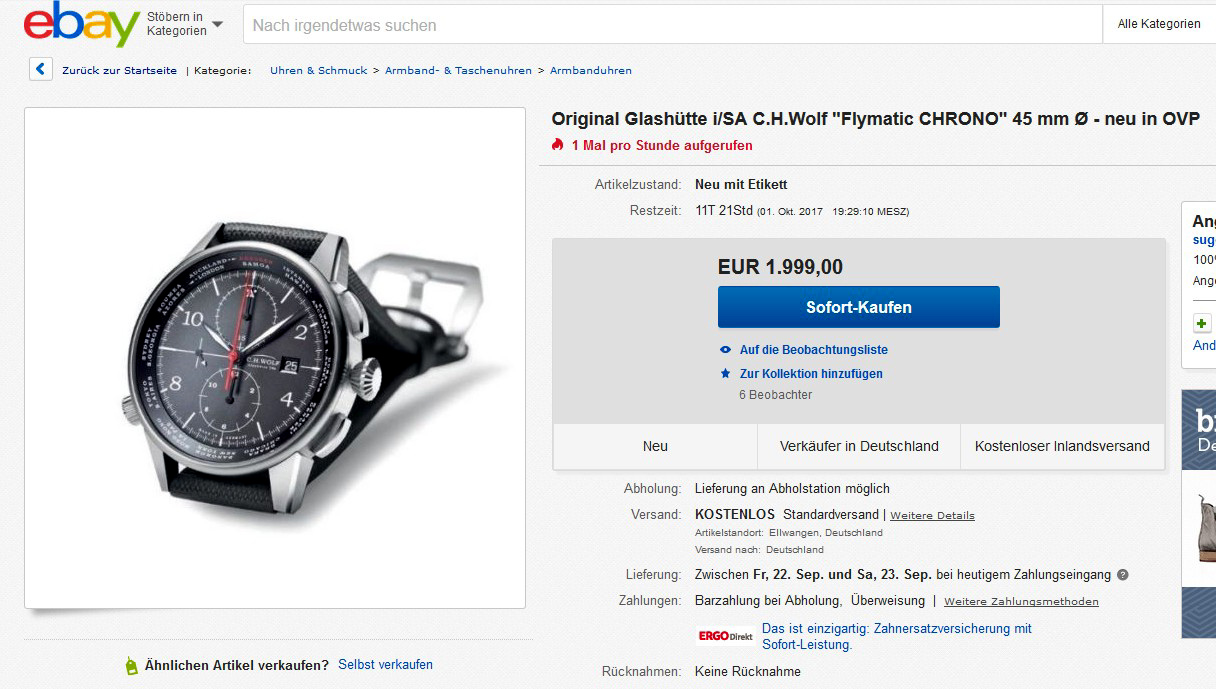
Task: Click the green price tag sell icon
Action: tap(131, 665)
